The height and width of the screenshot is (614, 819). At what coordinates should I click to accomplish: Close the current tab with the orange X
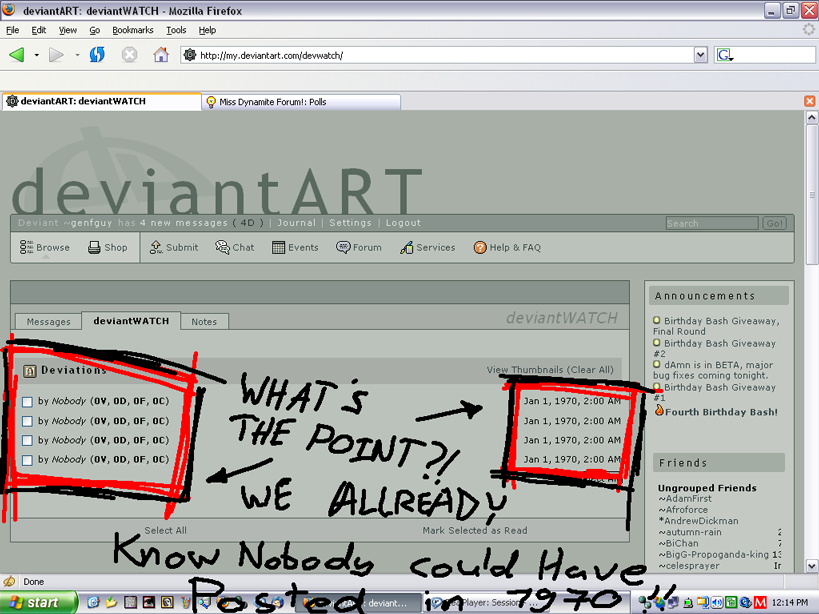(810, 101)
